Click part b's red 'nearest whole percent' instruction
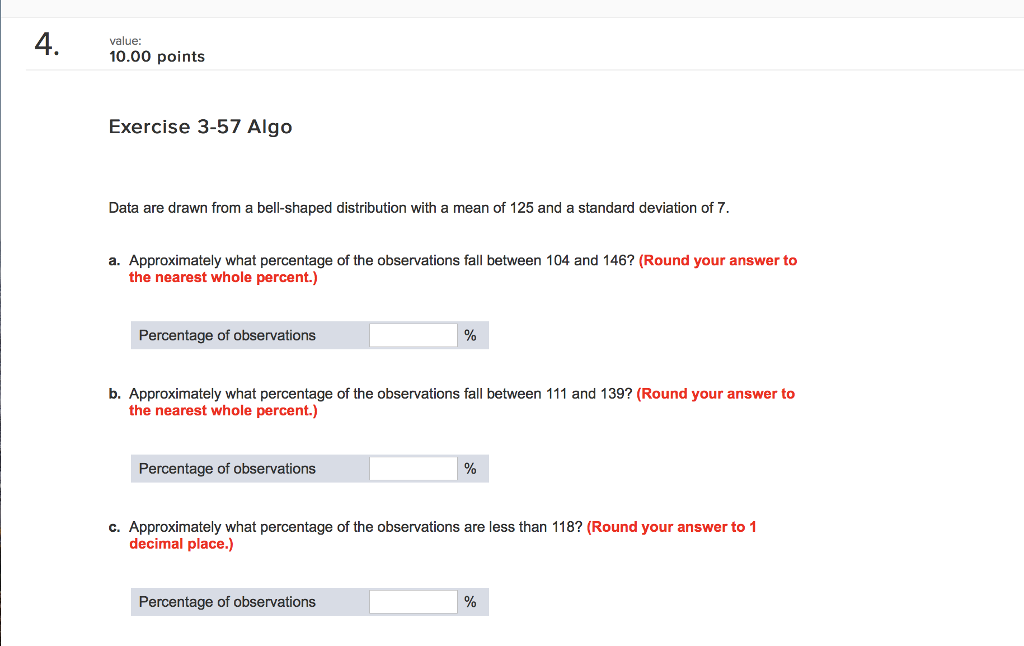Image resolution: width=1024 pixels, height=646 pixels. tap(223, 410)
